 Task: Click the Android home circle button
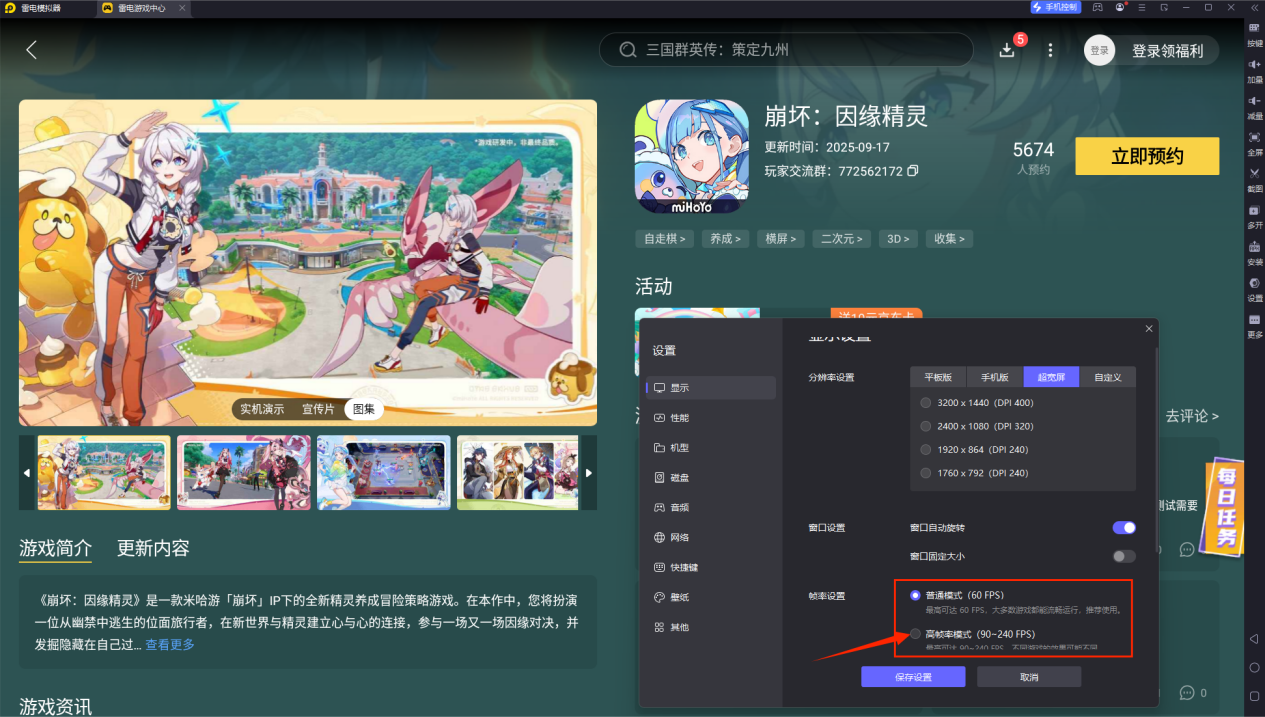click(x=1254, y=666)
